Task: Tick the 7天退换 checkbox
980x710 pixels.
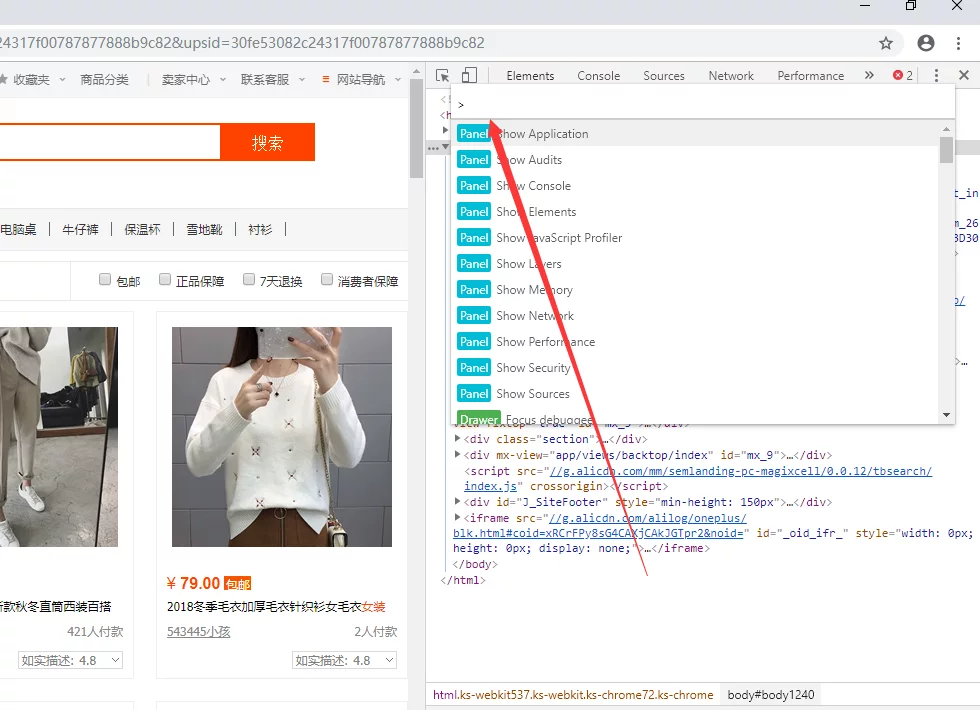Action: [x=249, y=279]
